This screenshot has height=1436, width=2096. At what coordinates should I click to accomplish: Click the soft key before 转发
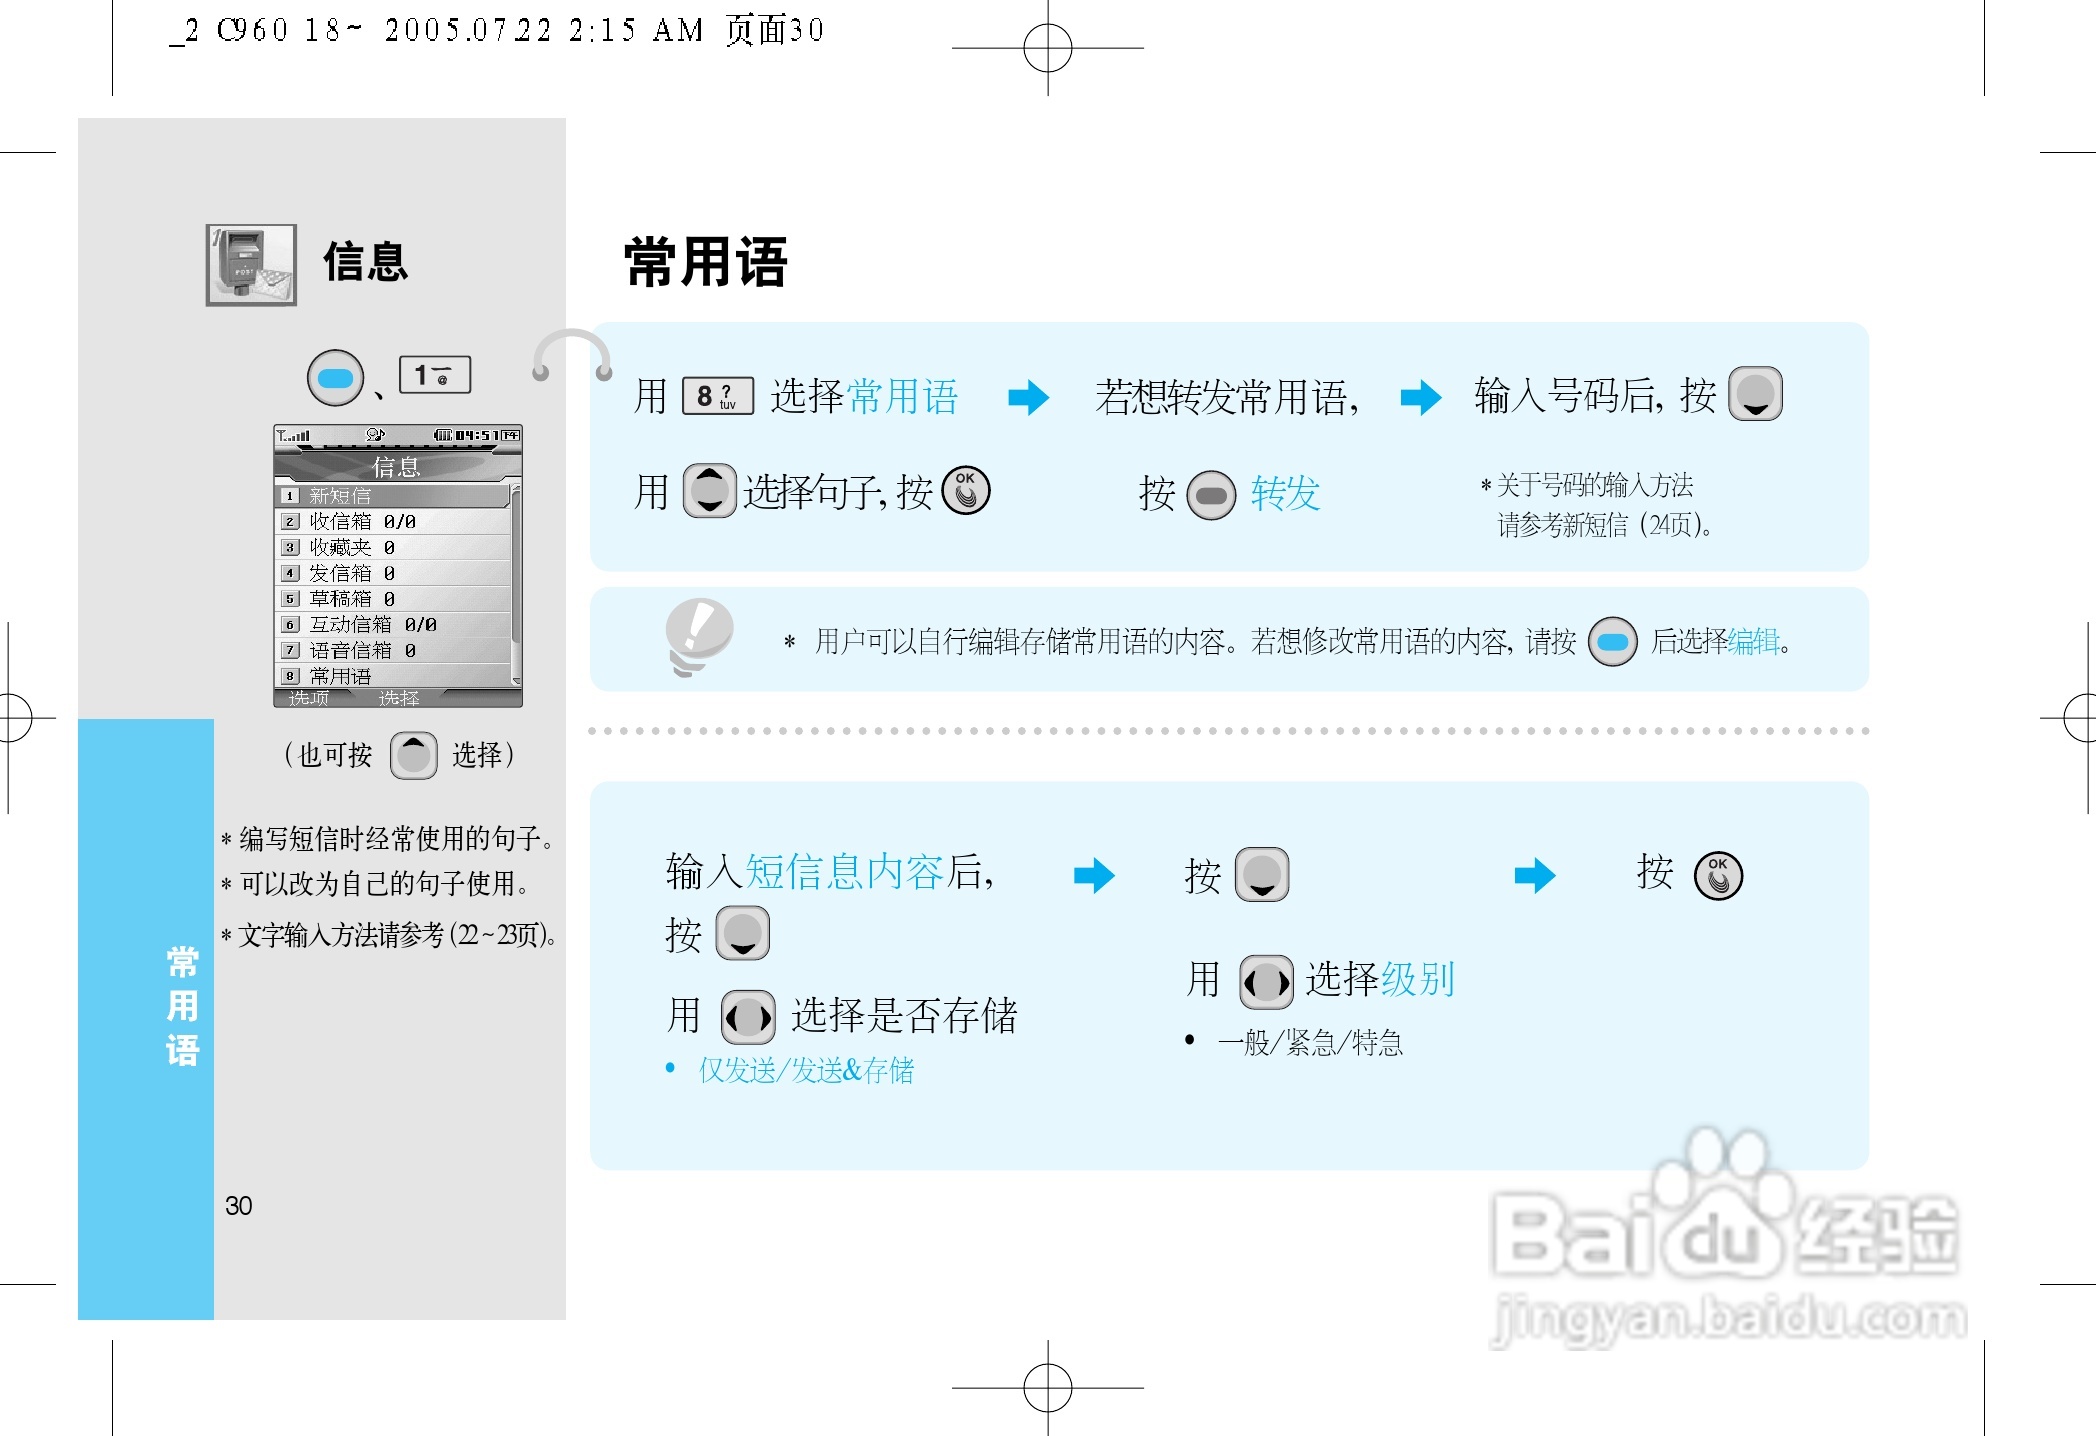pyautogui.click(x=1211, y=495)
